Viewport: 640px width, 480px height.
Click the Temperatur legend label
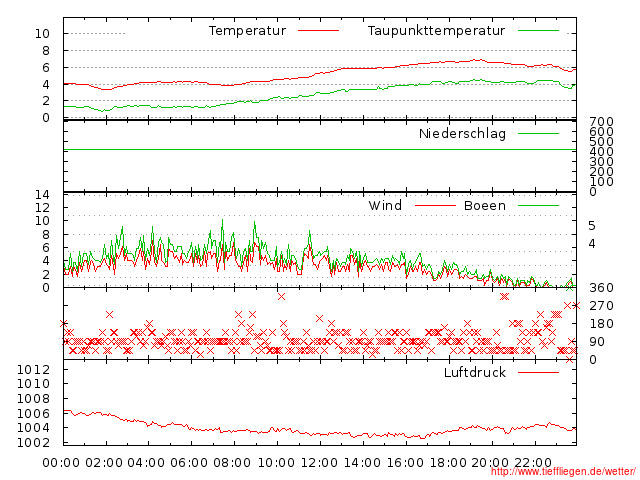247,31
